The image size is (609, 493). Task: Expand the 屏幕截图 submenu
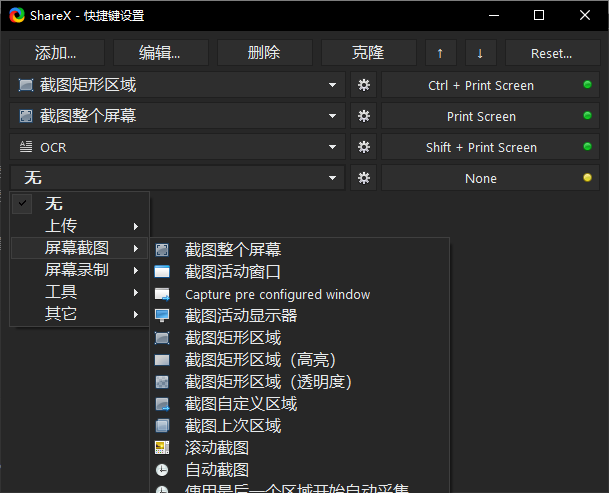click(79, 248)
